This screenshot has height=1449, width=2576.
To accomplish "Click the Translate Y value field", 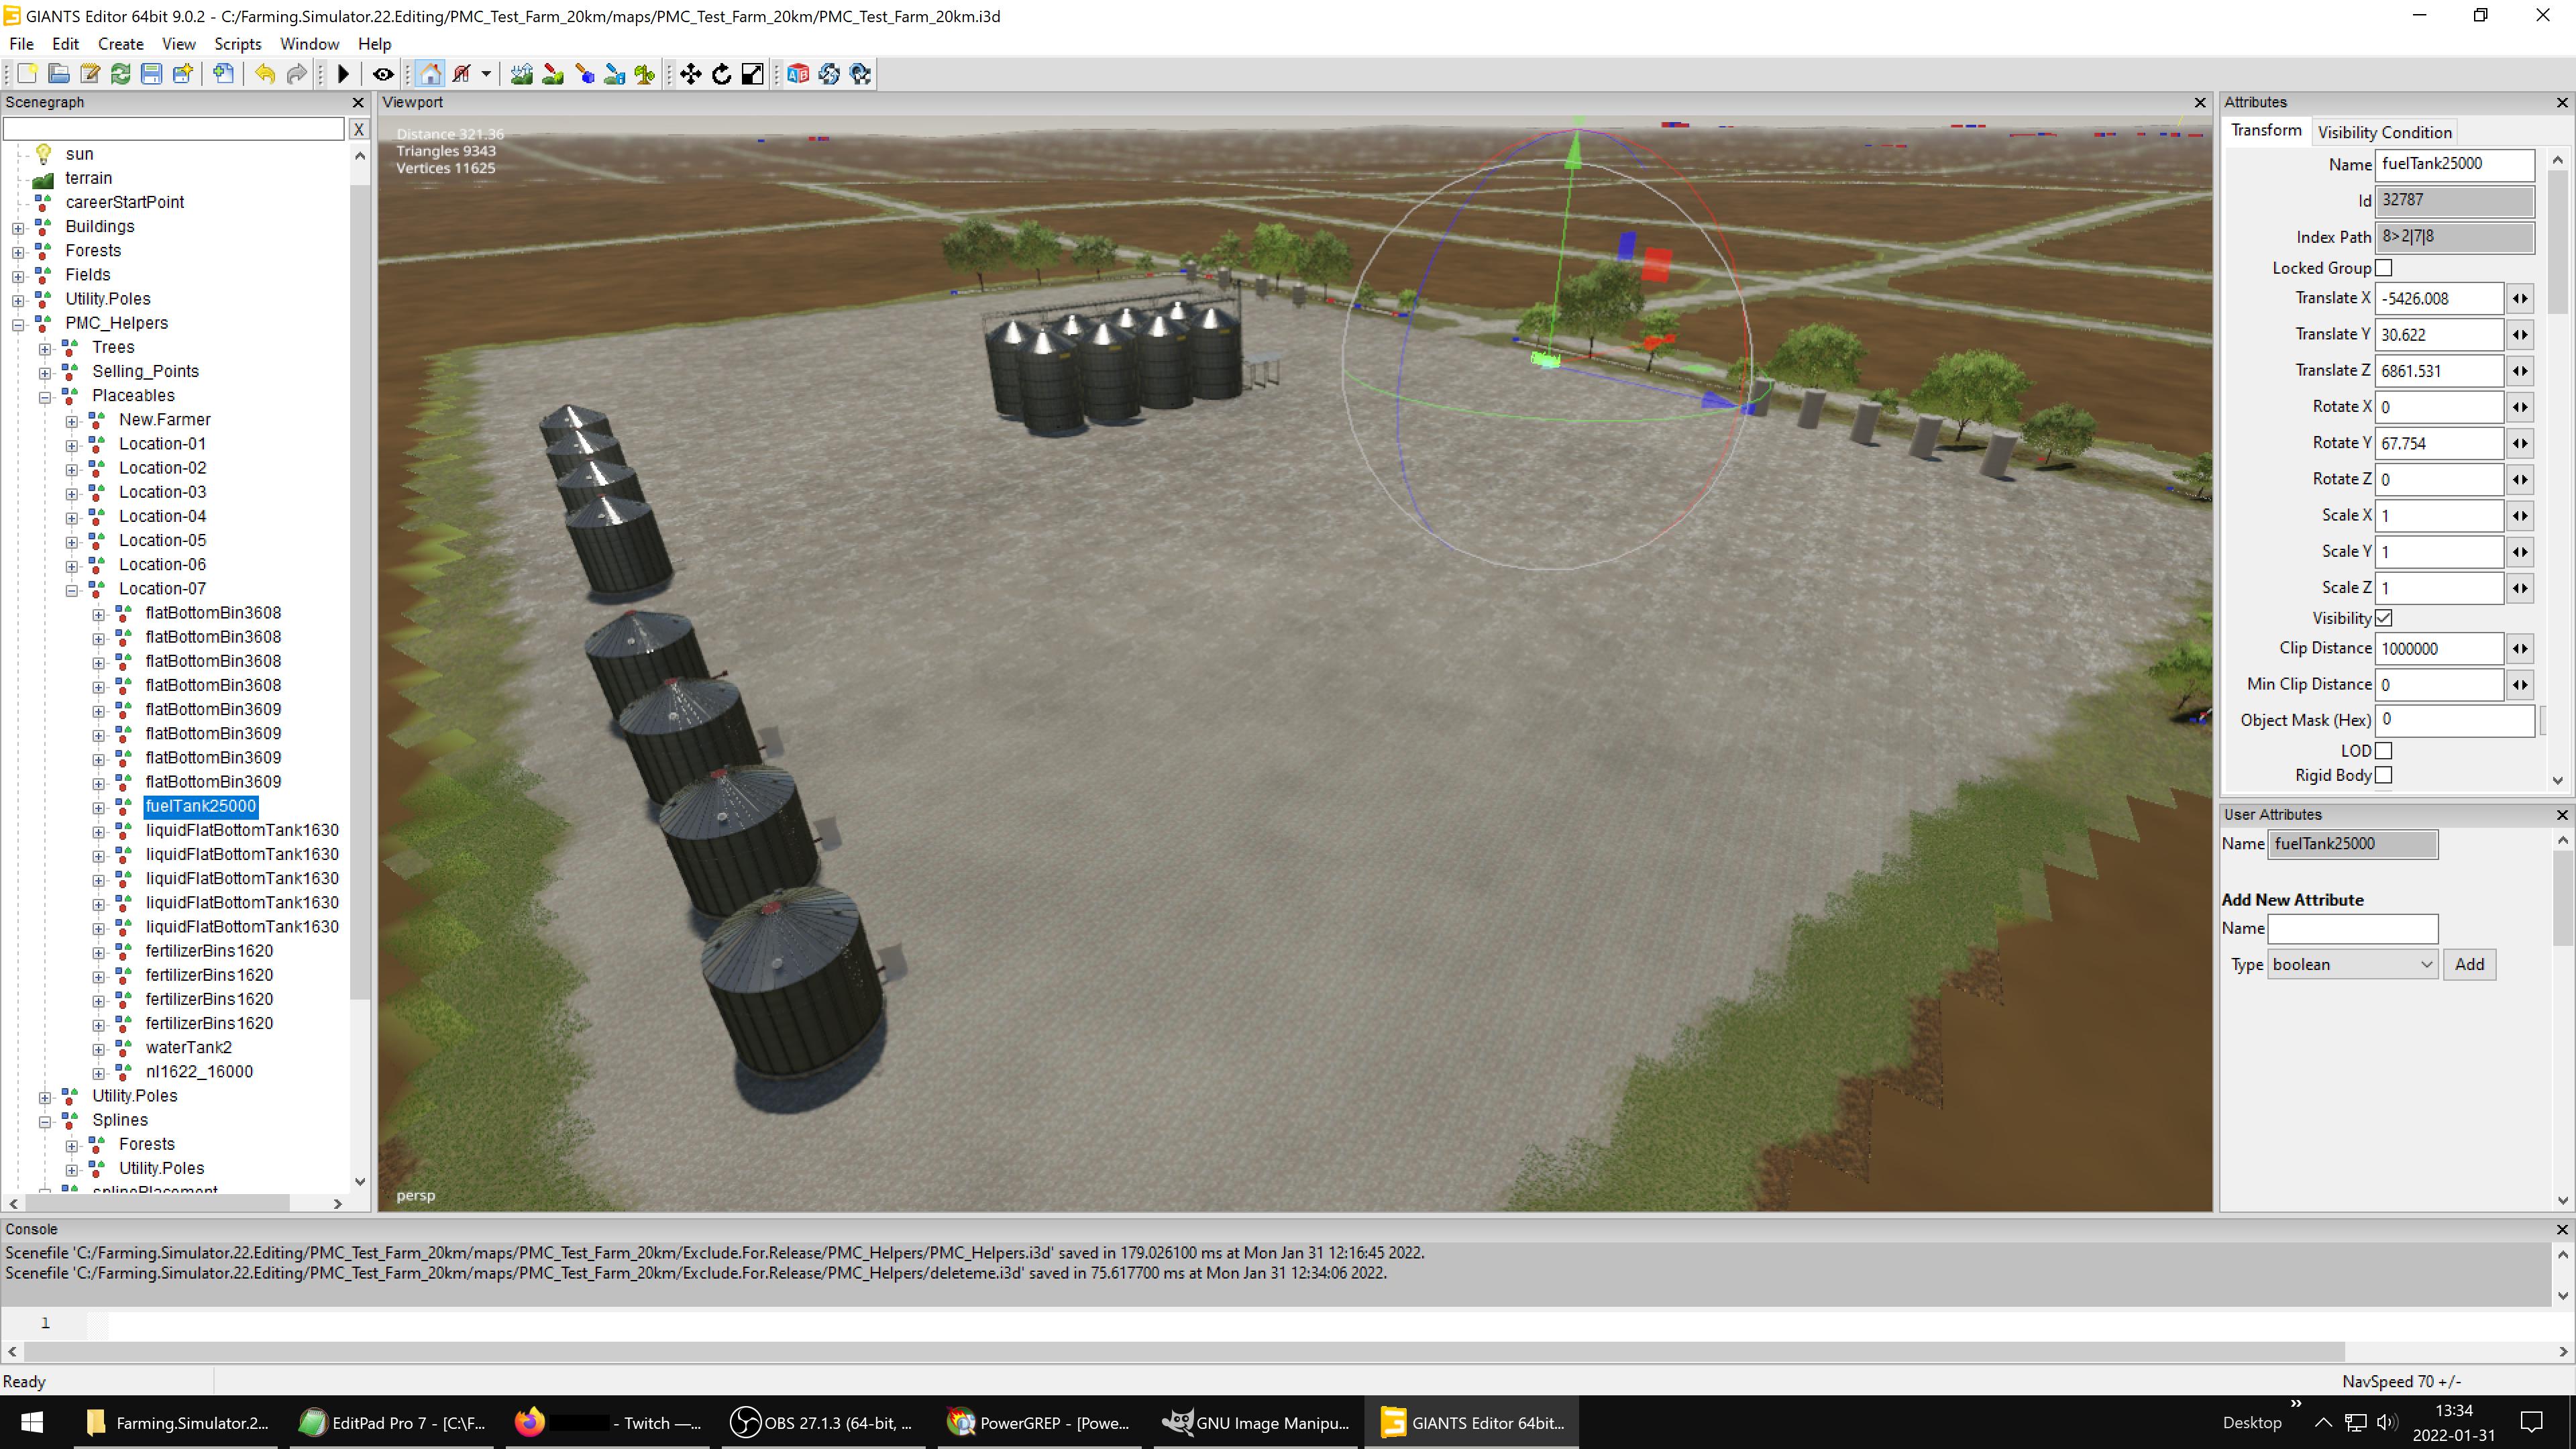I will [2439, 335].
